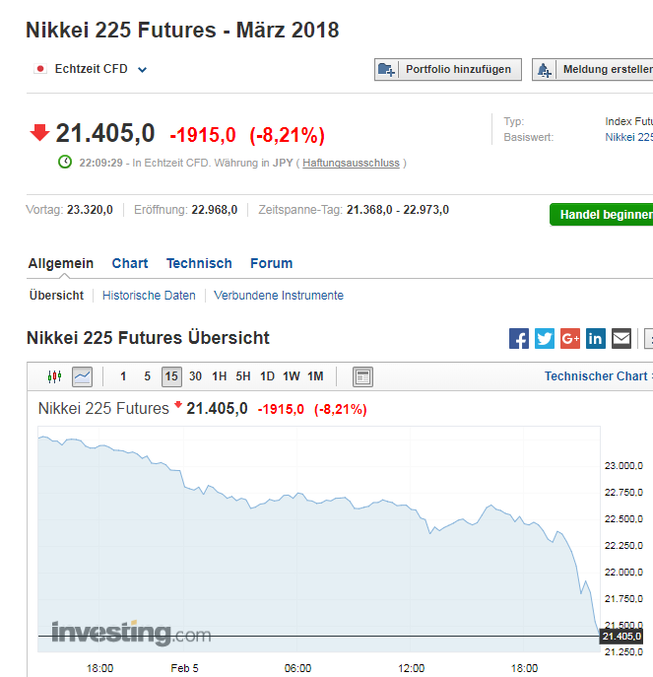Select the 1M chart timeframe
Screen dimensions: 653x677
[315, 377]
